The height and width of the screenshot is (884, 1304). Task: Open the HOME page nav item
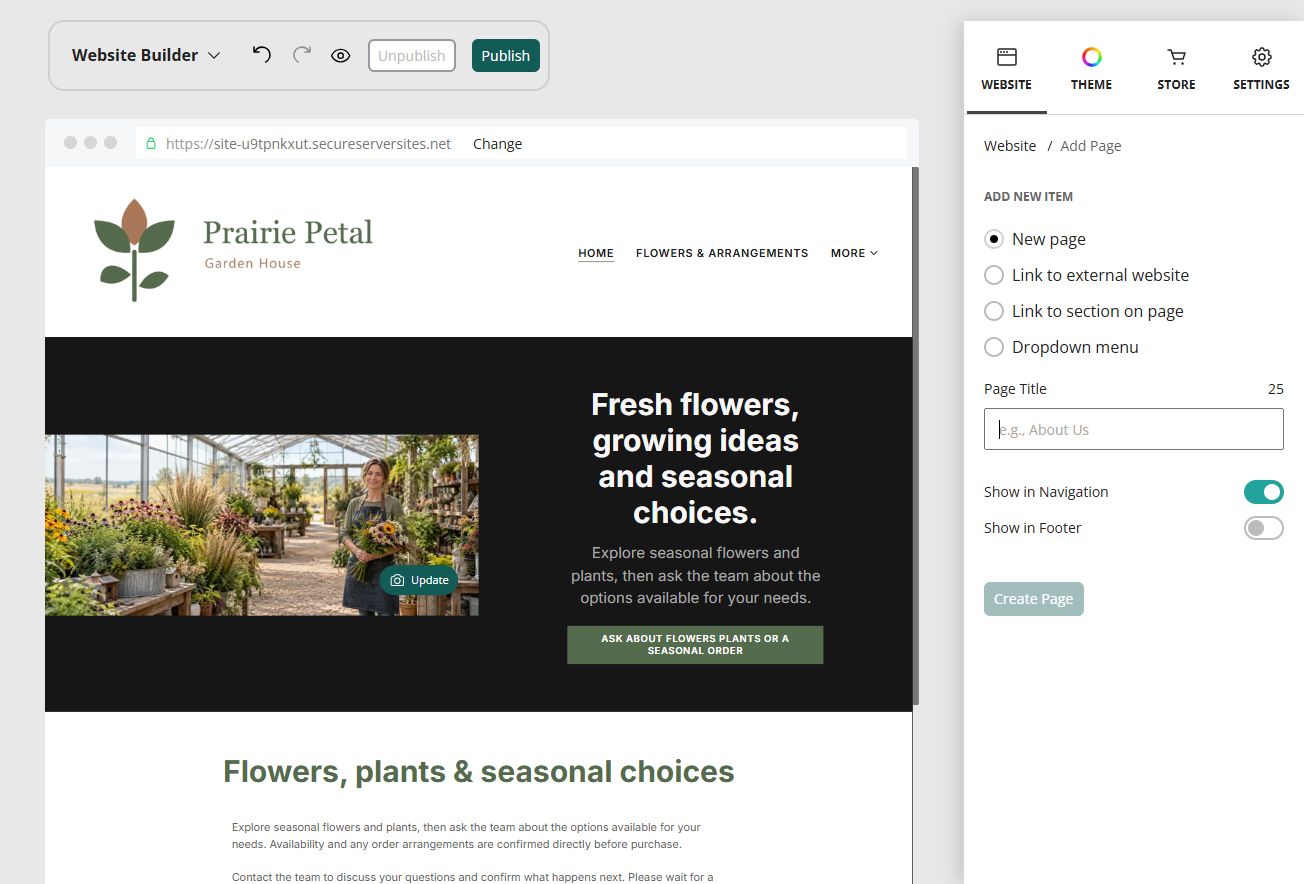(596, 253)
